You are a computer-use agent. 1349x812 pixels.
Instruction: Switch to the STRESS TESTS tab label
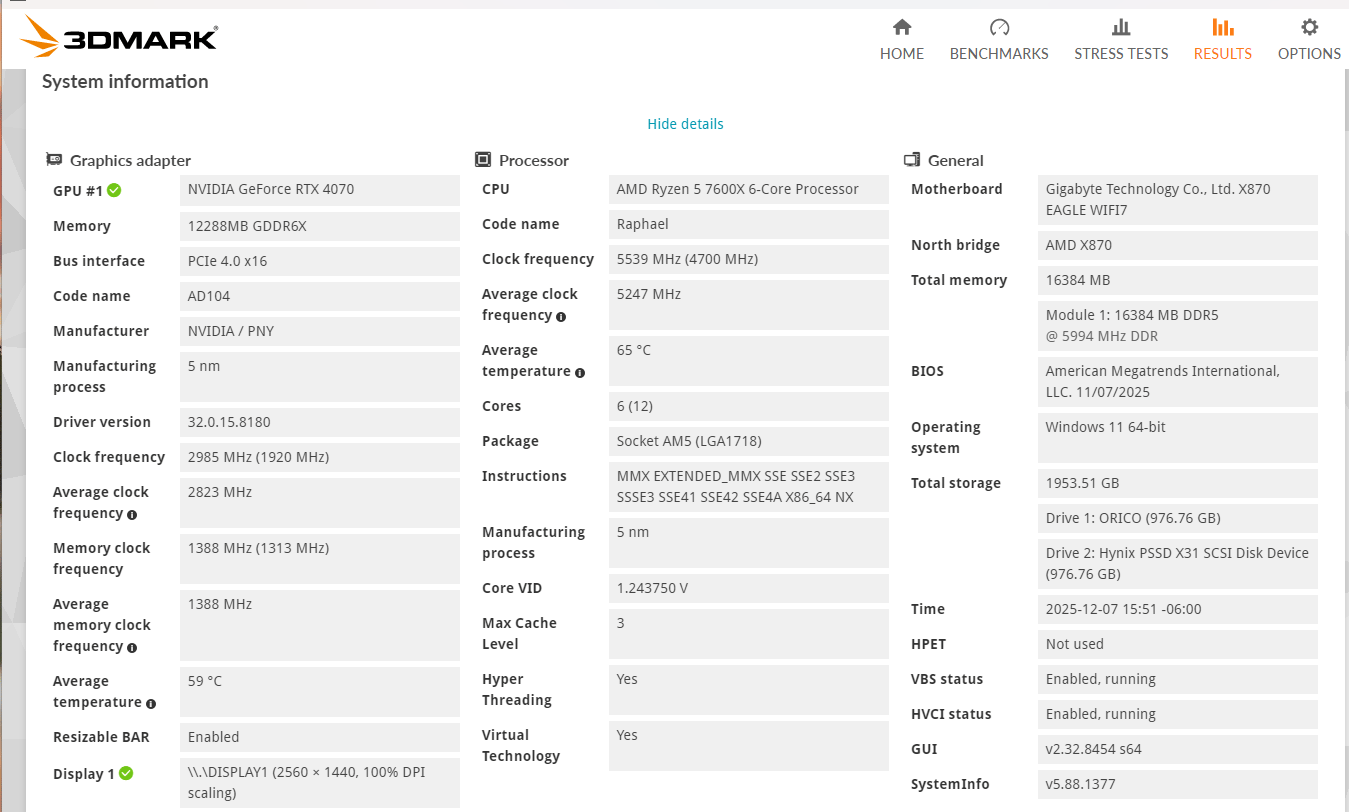pyautogui.click(x=1121, y=54)
